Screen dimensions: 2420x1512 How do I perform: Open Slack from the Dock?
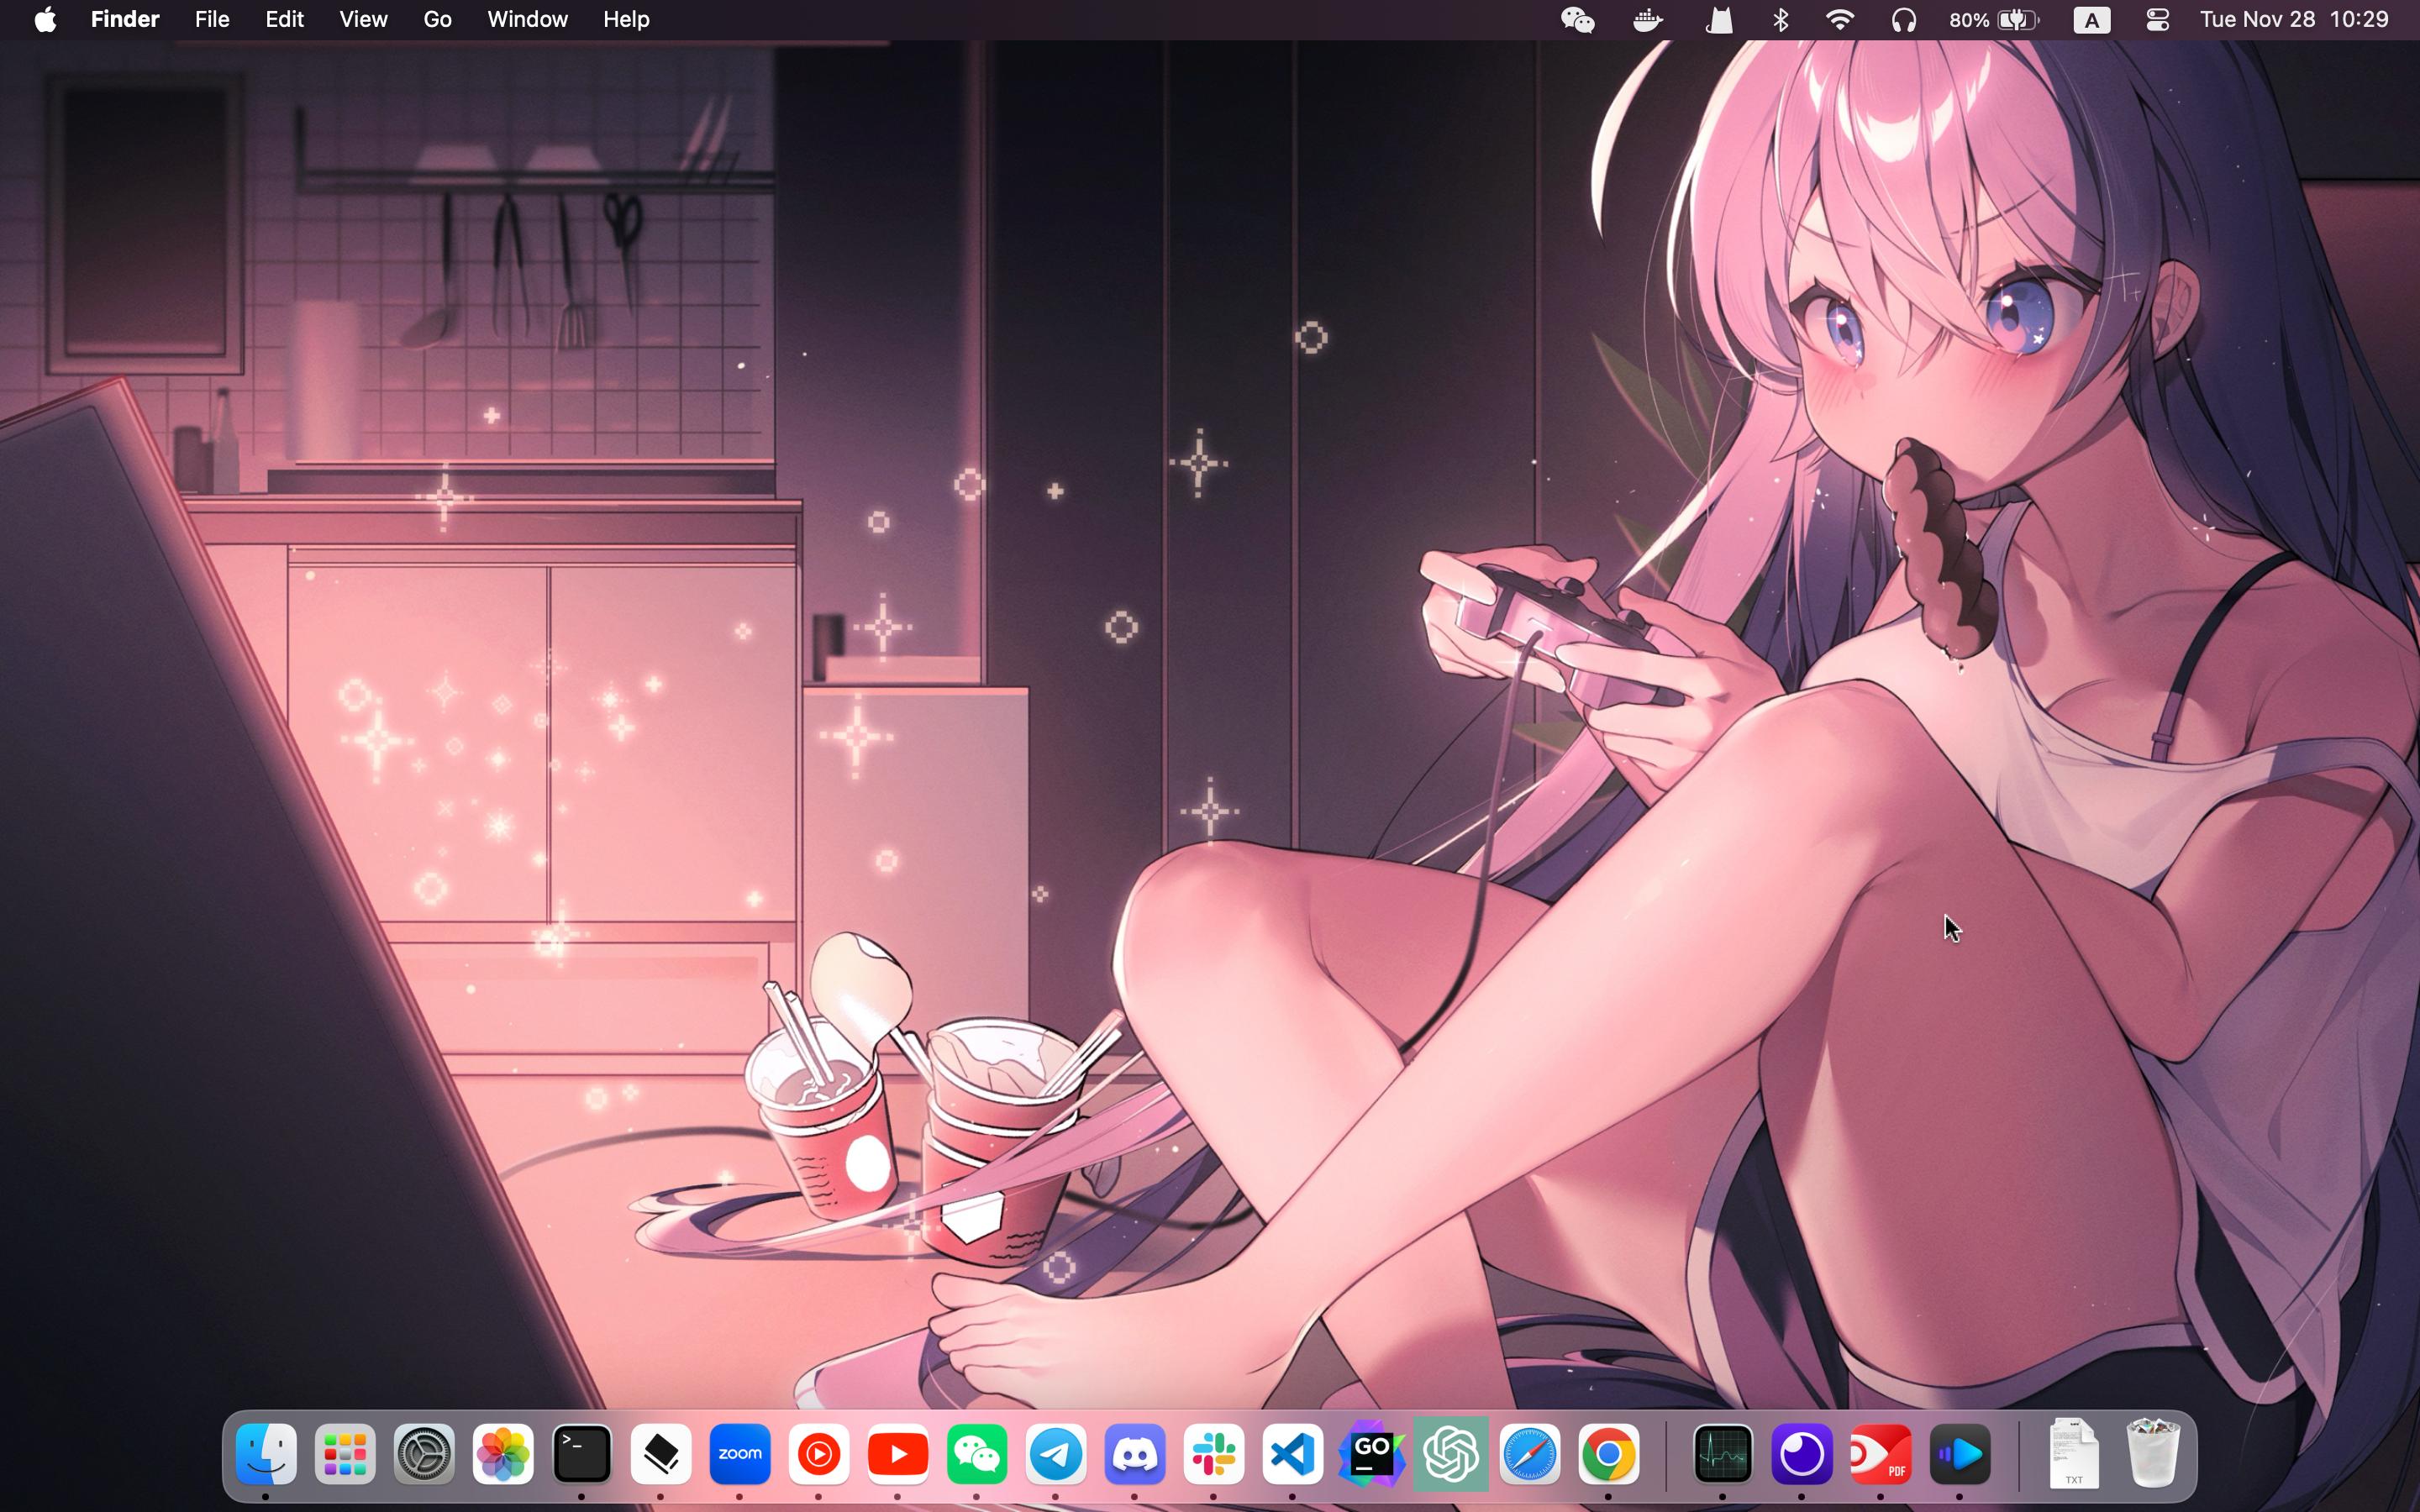pyautogui.click(x=1213, y=1454)
